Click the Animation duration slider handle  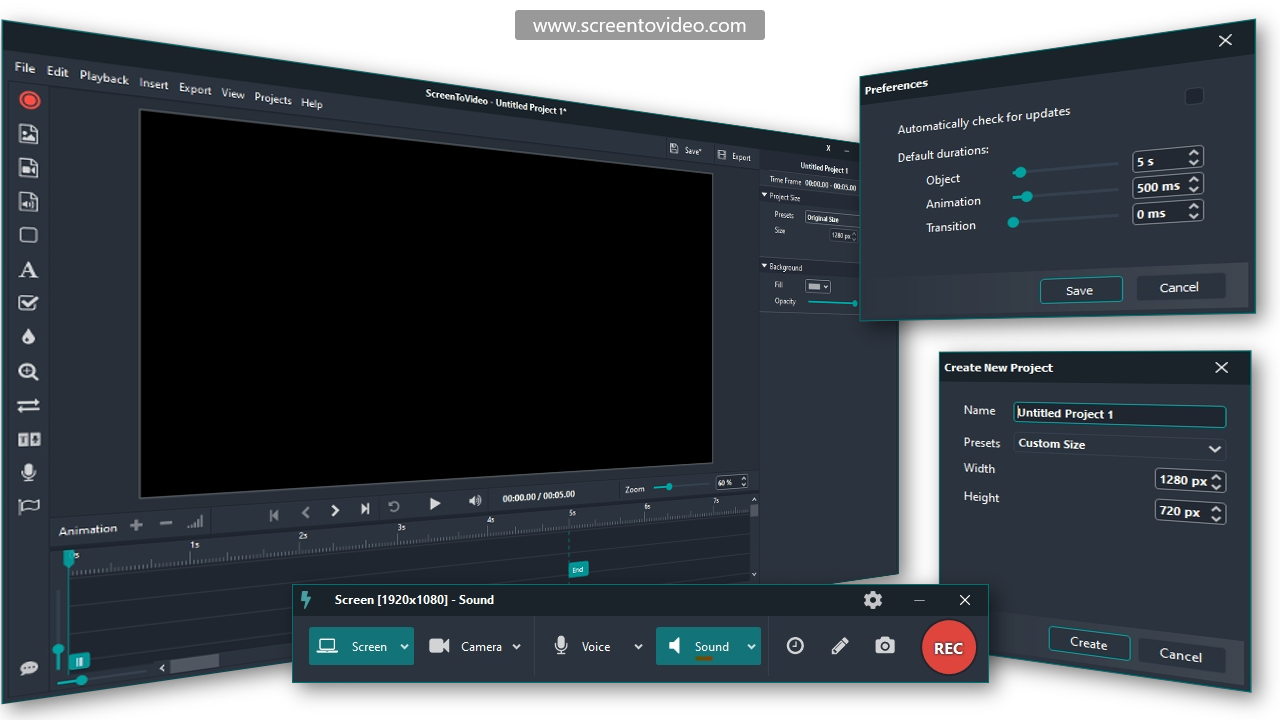[x=1026, y=196]
